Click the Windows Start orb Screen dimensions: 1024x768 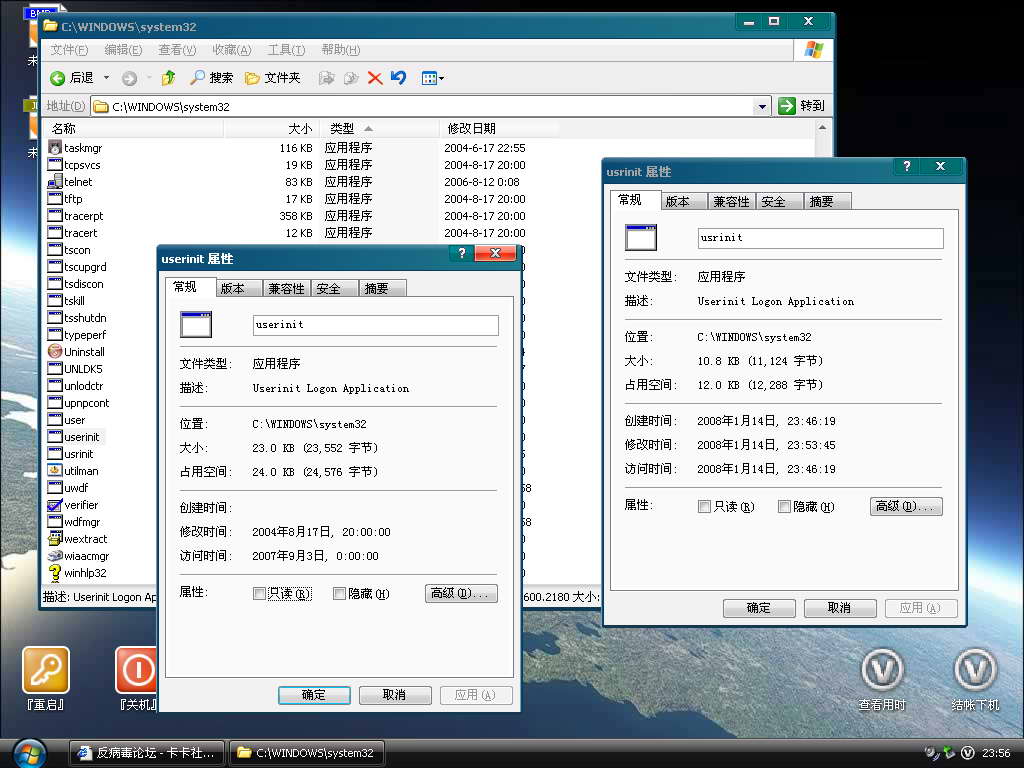29,752
